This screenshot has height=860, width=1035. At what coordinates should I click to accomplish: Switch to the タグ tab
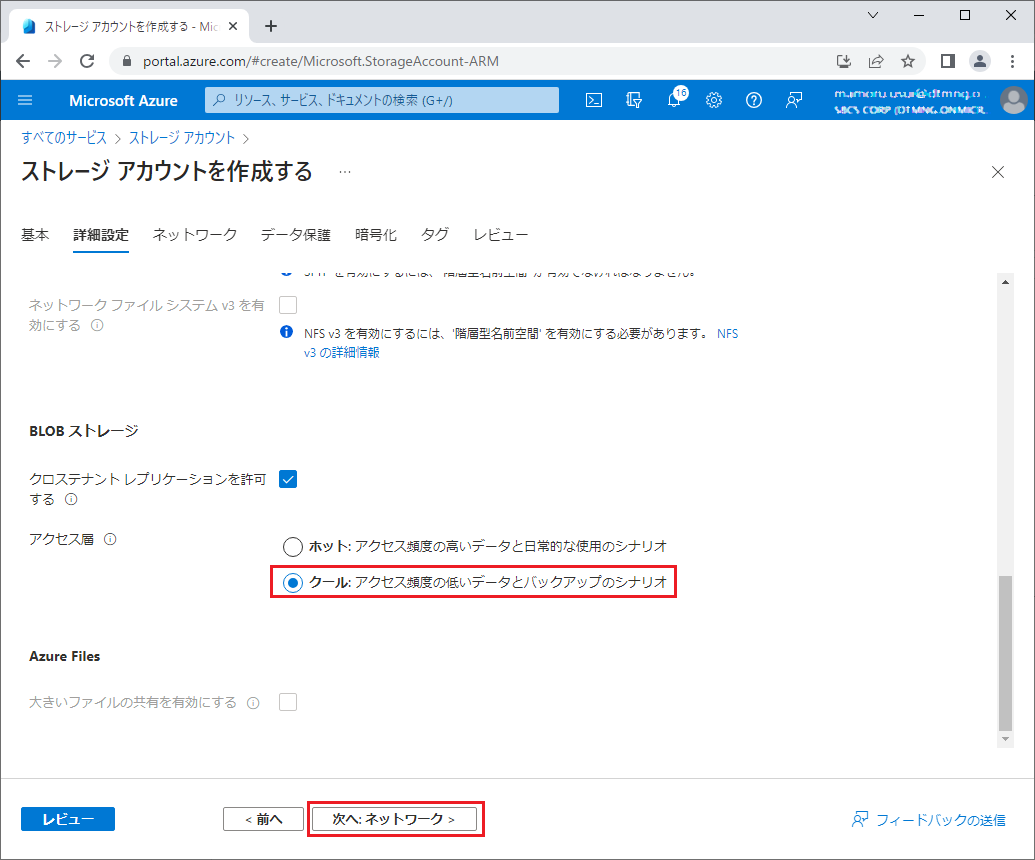[x=435, y=235]
